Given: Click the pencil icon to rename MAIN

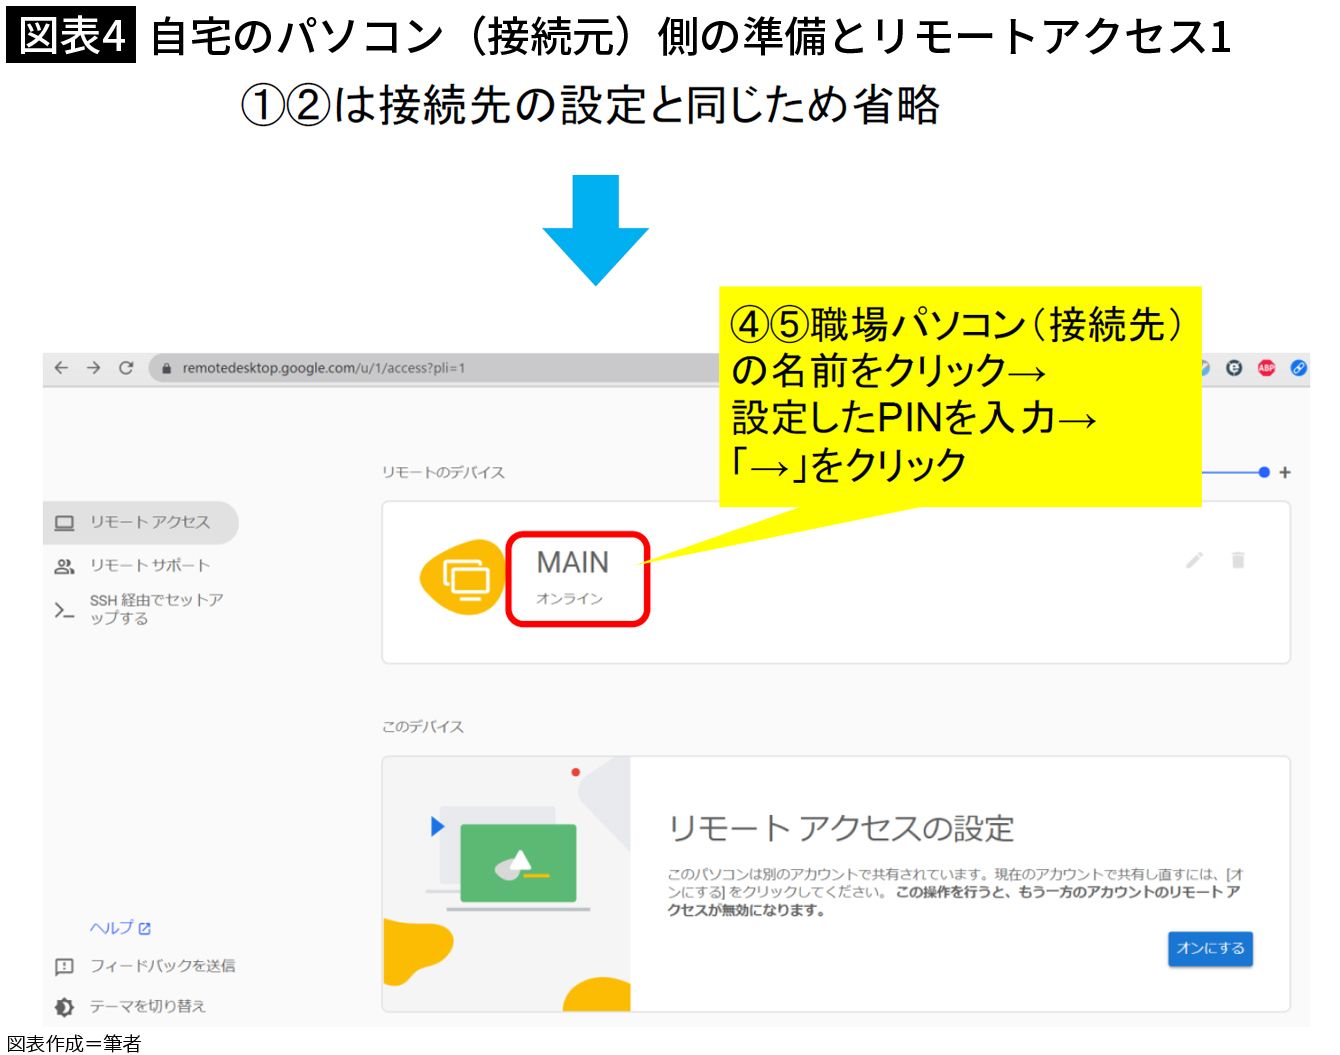Looking at the screenshot, I should (1194, 560).
